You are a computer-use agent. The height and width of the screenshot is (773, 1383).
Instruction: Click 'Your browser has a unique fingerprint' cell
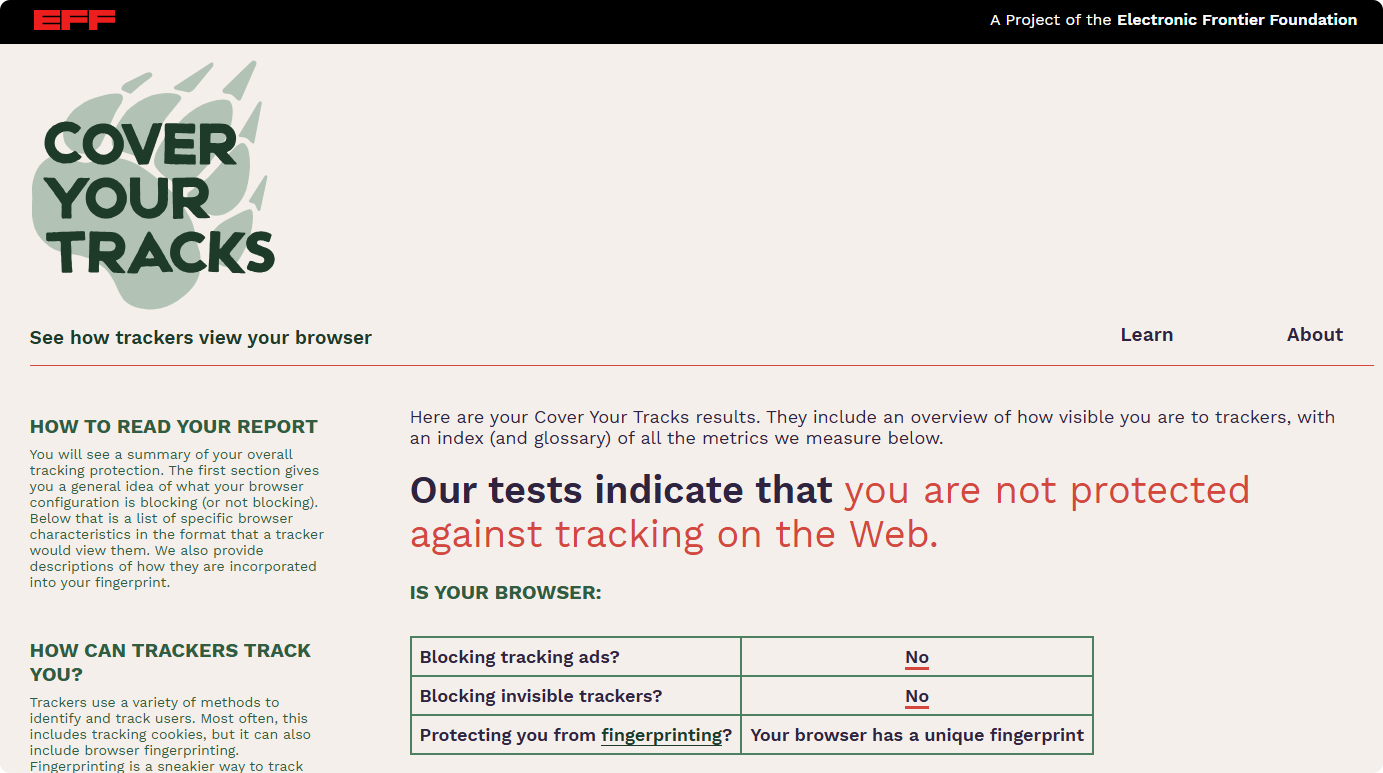click(917, 735)
